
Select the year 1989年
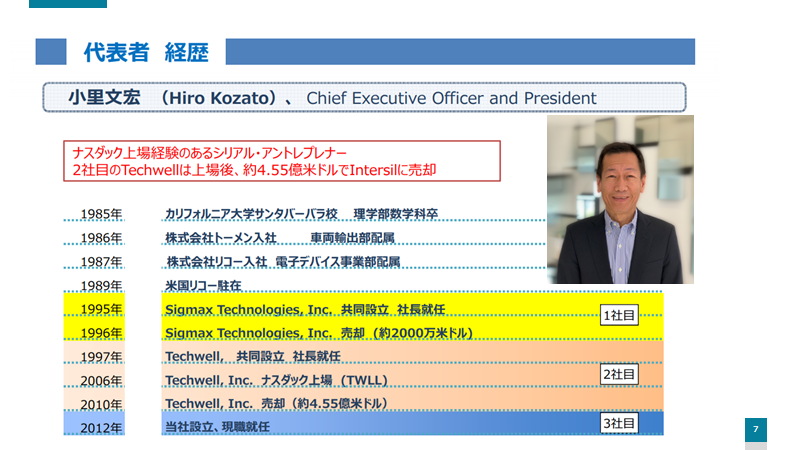coord(101,286)
